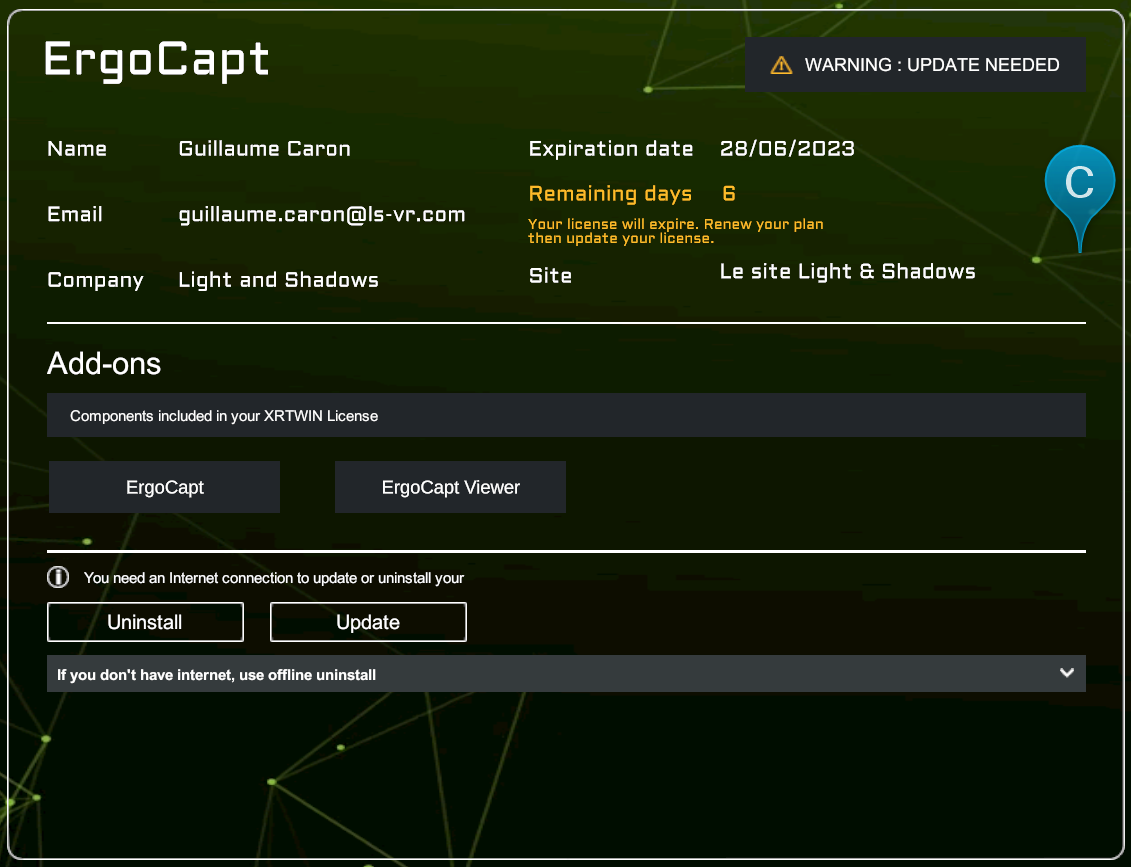1131x867 pixels.
Task: Open the "If you don't have internet" section
Action: click(x=566, y=674)
